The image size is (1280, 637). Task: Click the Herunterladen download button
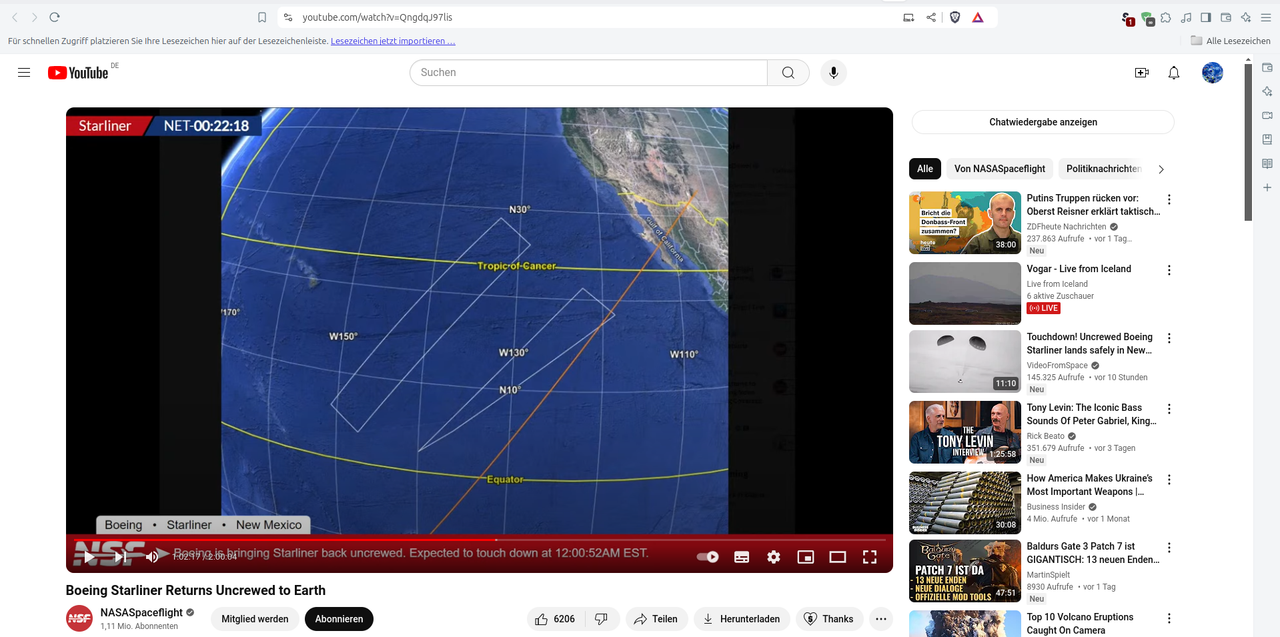[x=741, y=619]
